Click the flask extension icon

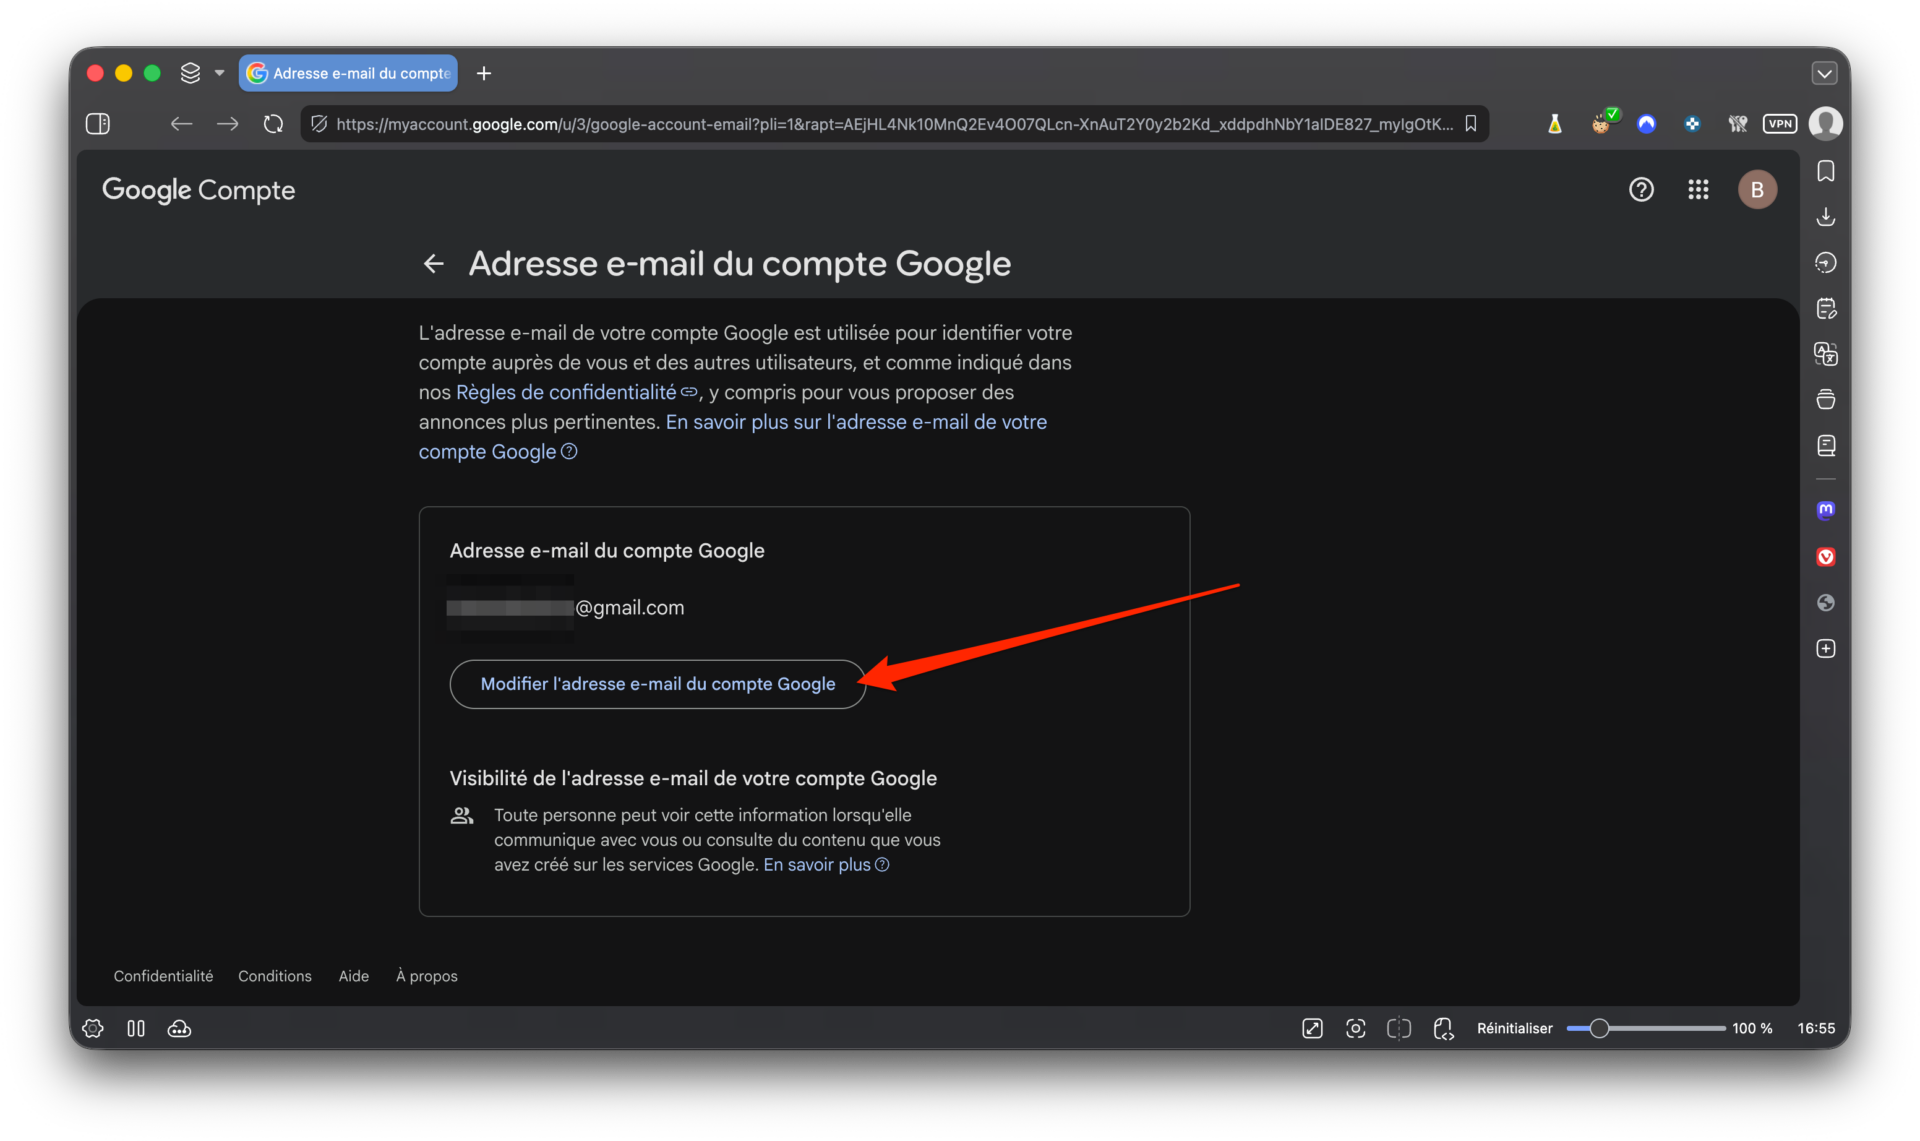1554,124
